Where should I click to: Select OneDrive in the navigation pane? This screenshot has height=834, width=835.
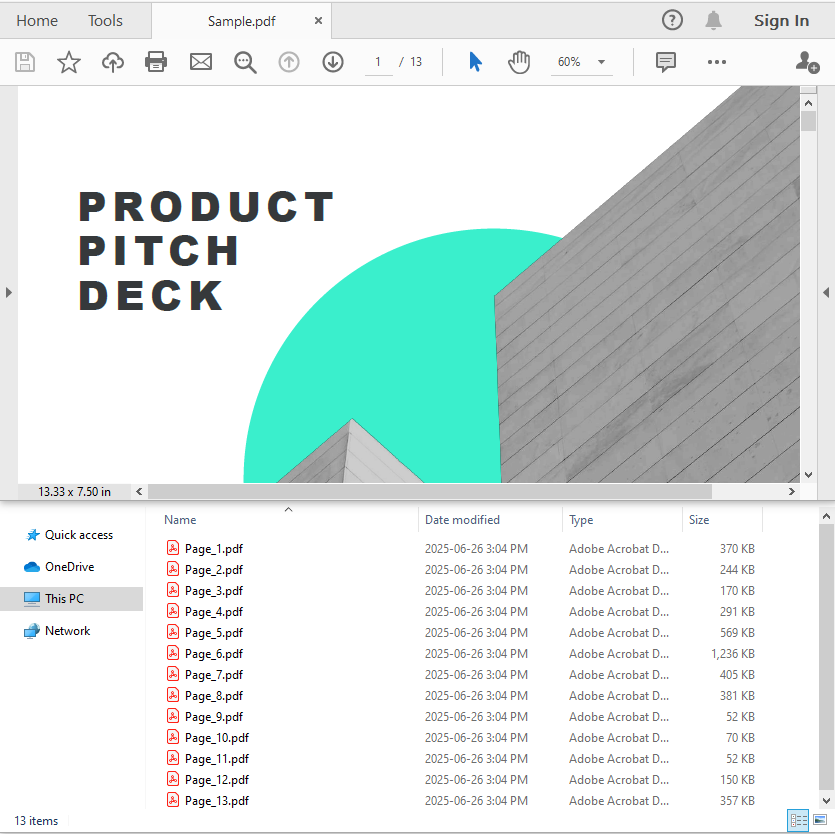pyautogui.click(x=59, y=567)
